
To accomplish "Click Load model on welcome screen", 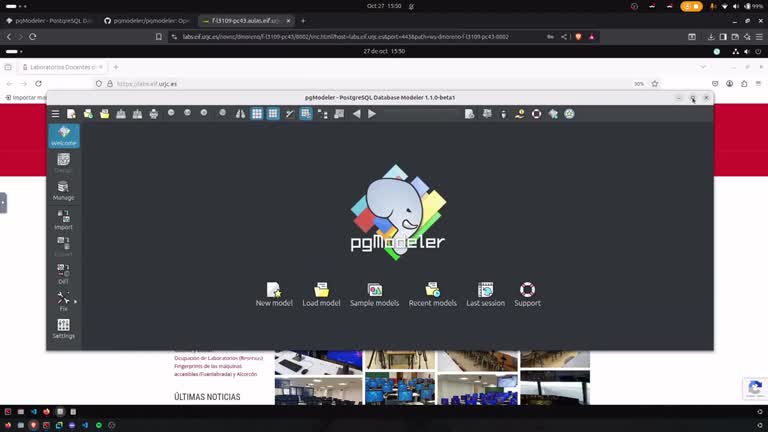I will tap(321, 294).
